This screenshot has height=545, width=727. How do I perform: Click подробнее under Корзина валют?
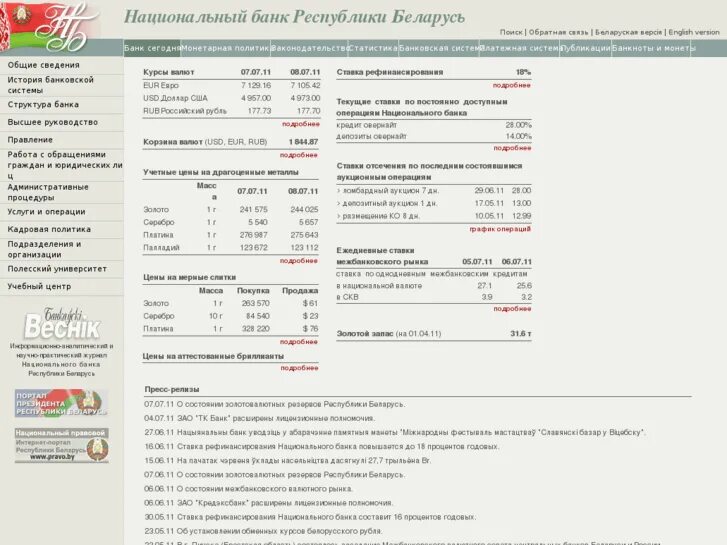[299, 155]
